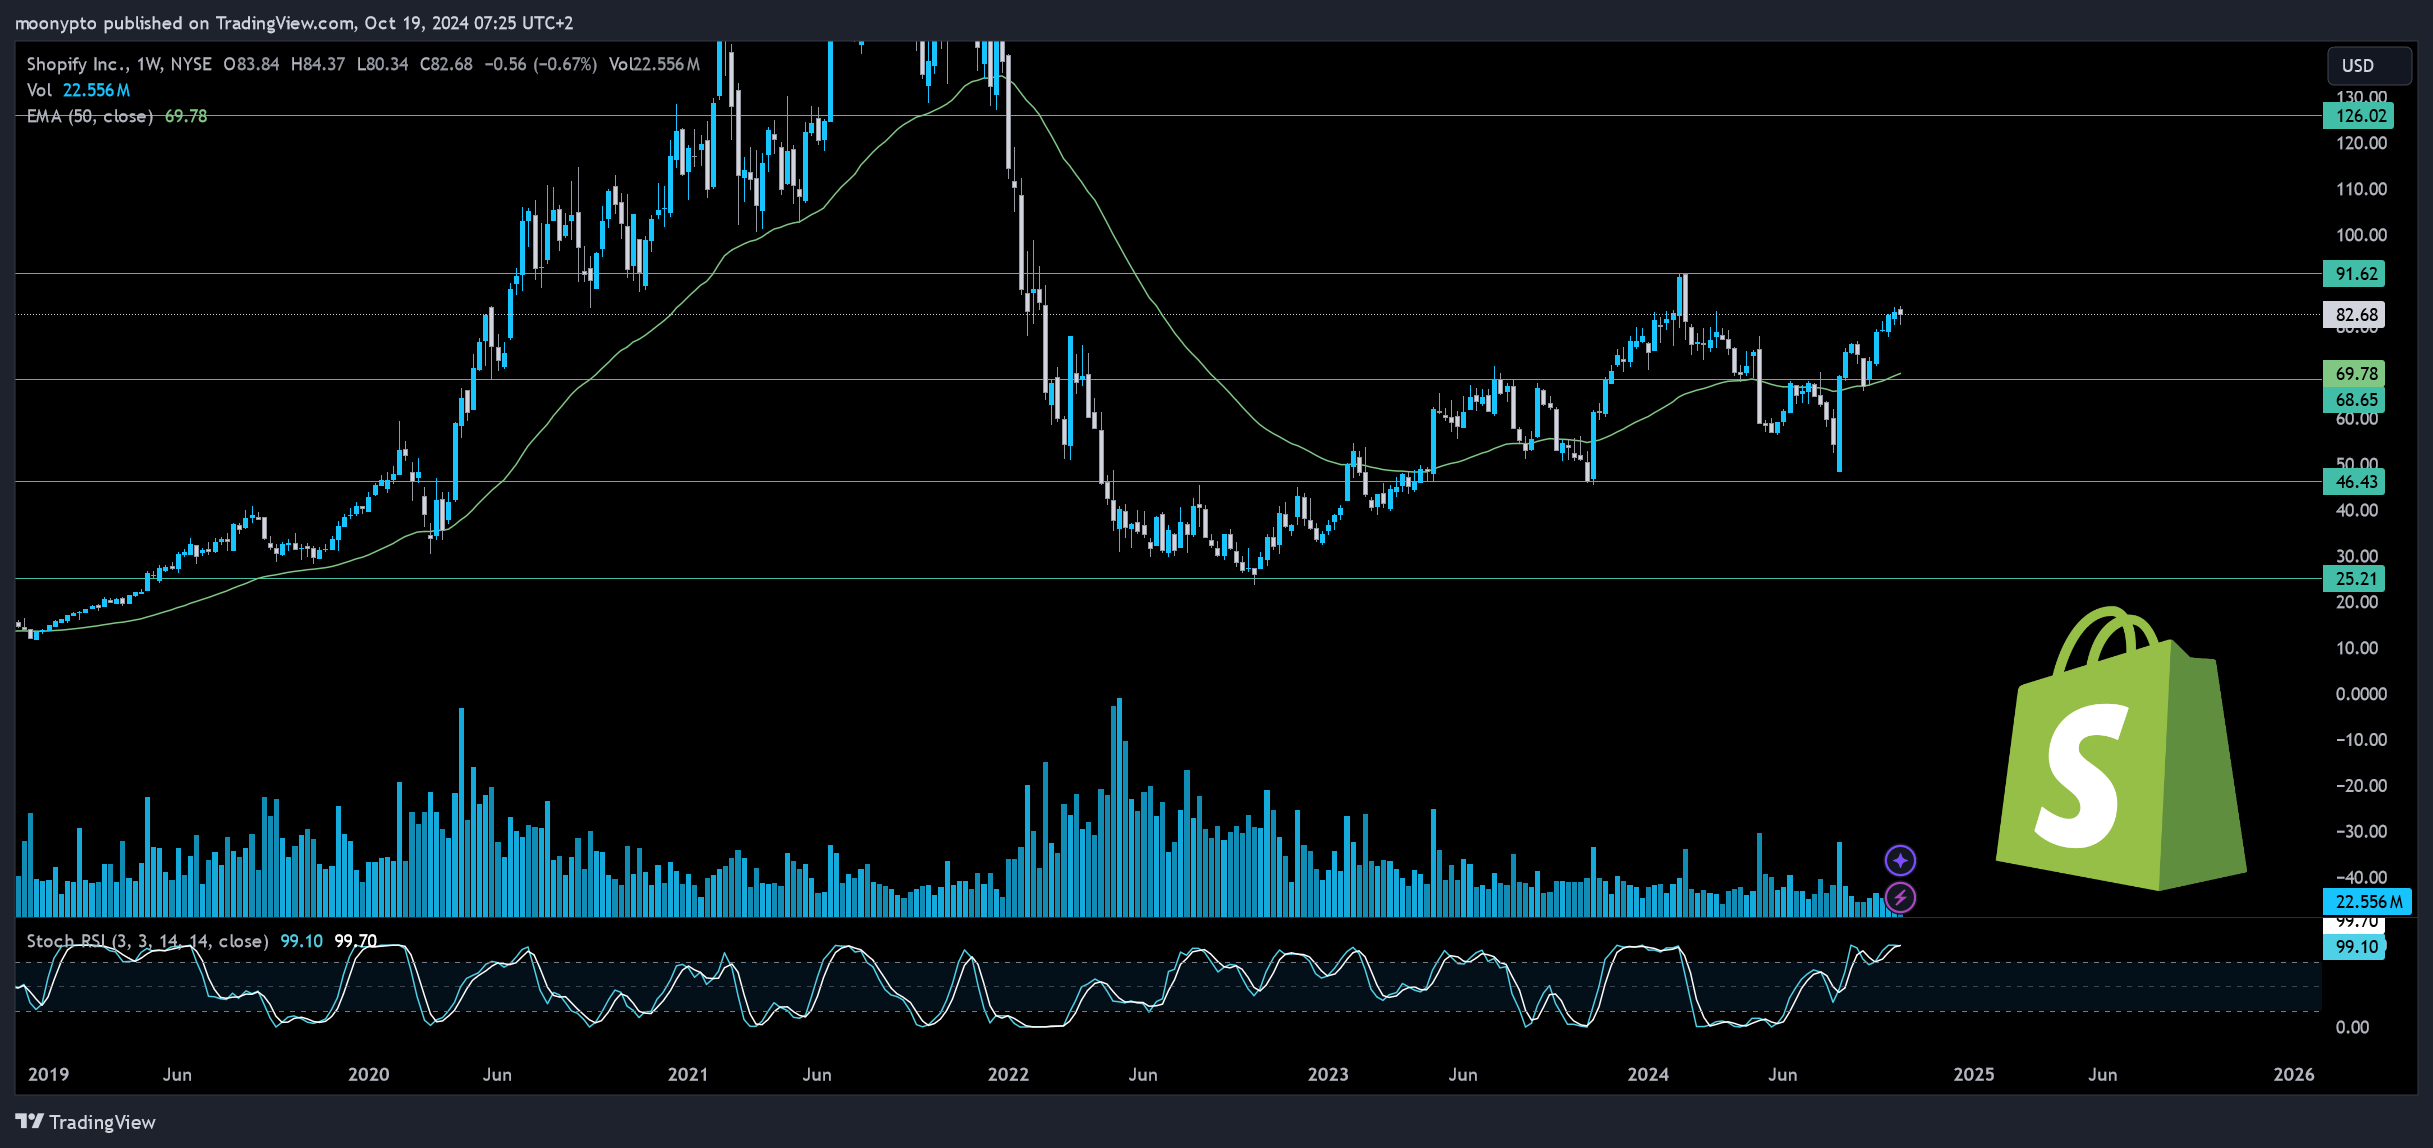Click the 0.00 tick on Stoch RSI axis
The width and height of the screenshot is (2433, 1148).
pos(2352,1027)
